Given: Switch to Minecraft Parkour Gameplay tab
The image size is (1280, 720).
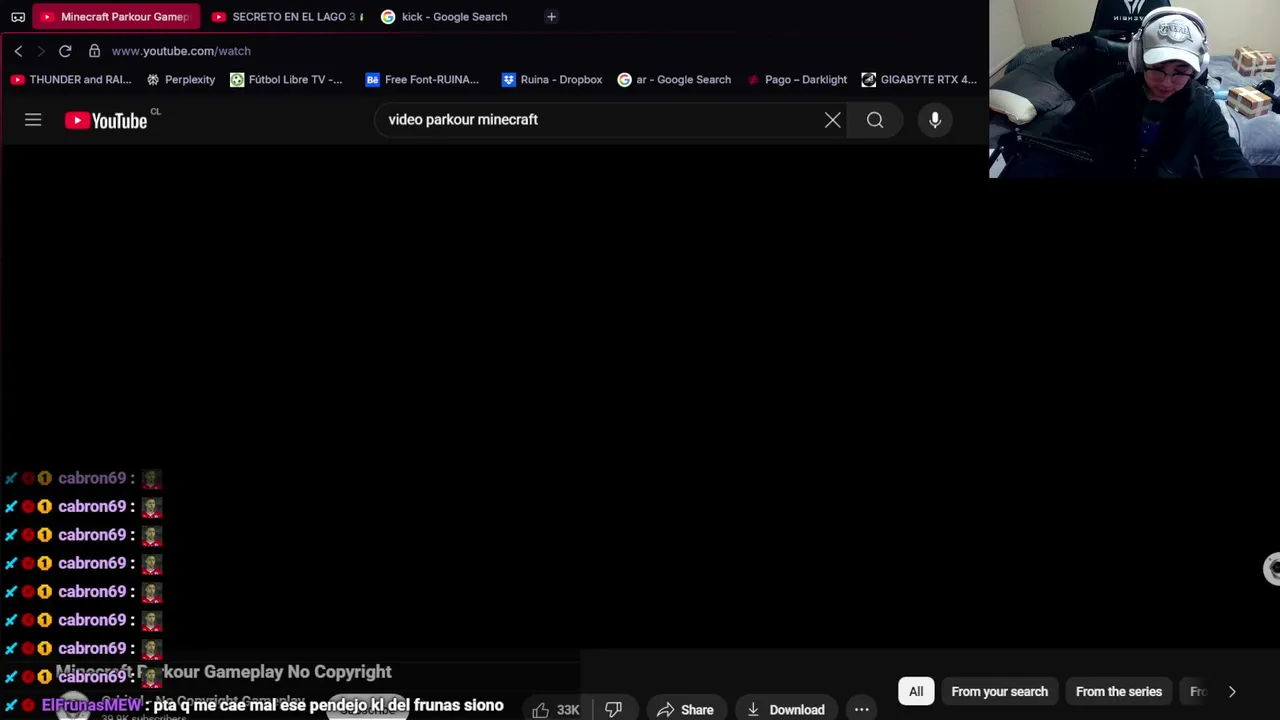Looking at the screenshot, I should [115, 17].
